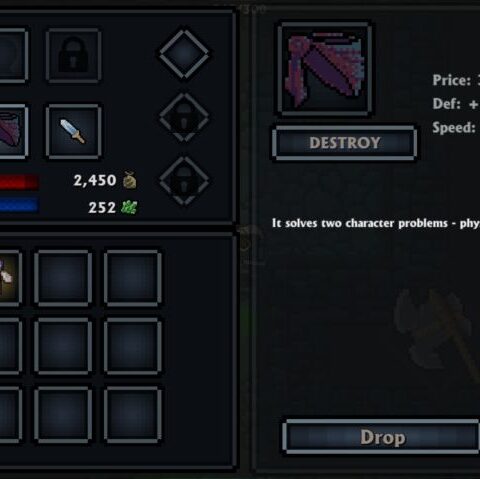Click the gold coin bag icon
The height and width of the screenshot is (479, 480).
coord(130,180)
